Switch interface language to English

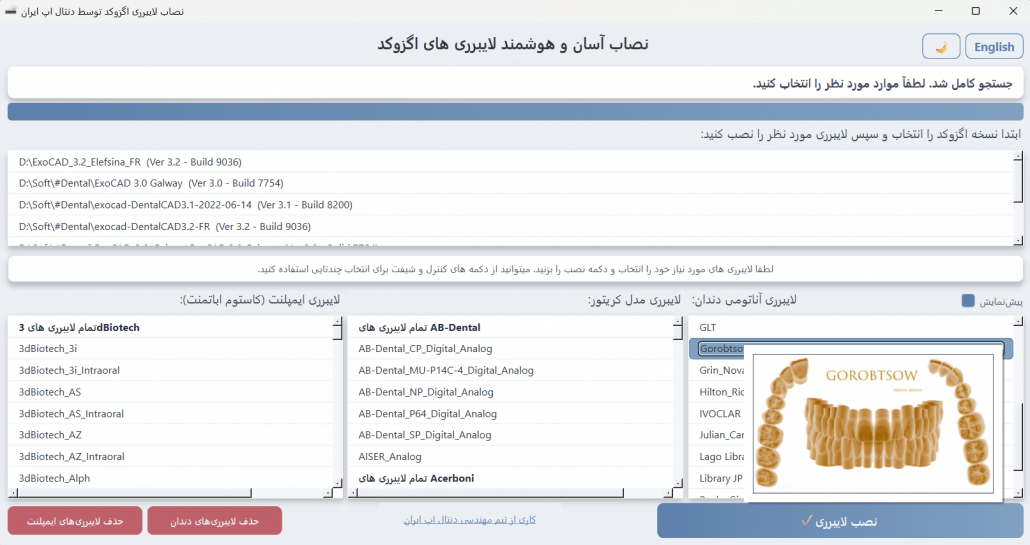pos(993,47)
